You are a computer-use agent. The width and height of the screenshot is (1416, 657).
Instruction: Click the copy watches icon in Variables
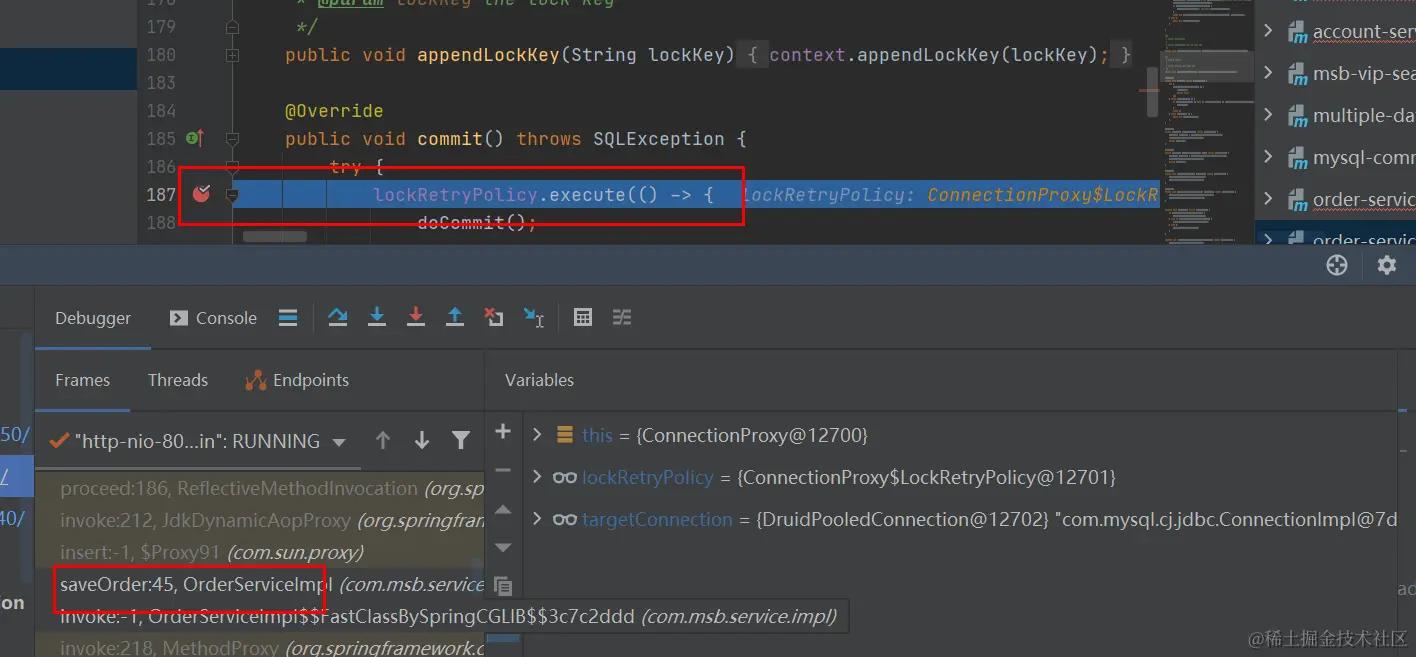pos(503,586)
